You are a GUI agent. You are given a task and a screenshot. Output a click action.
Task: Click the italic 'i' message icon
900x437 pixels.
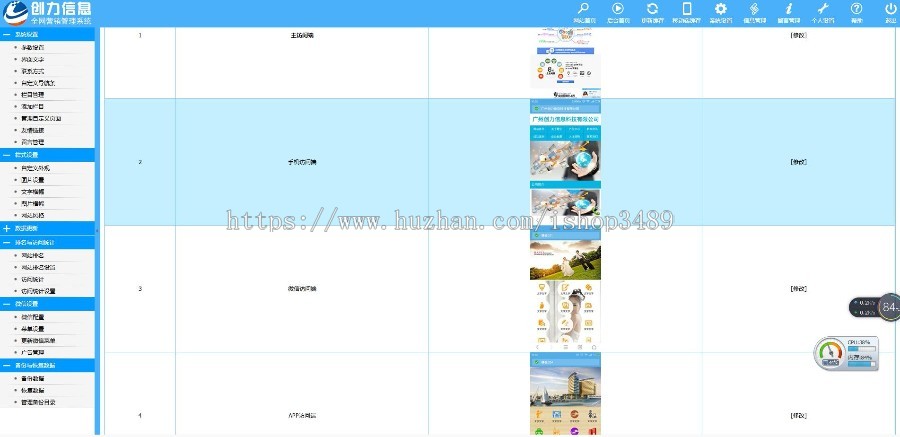pos(789,9)
